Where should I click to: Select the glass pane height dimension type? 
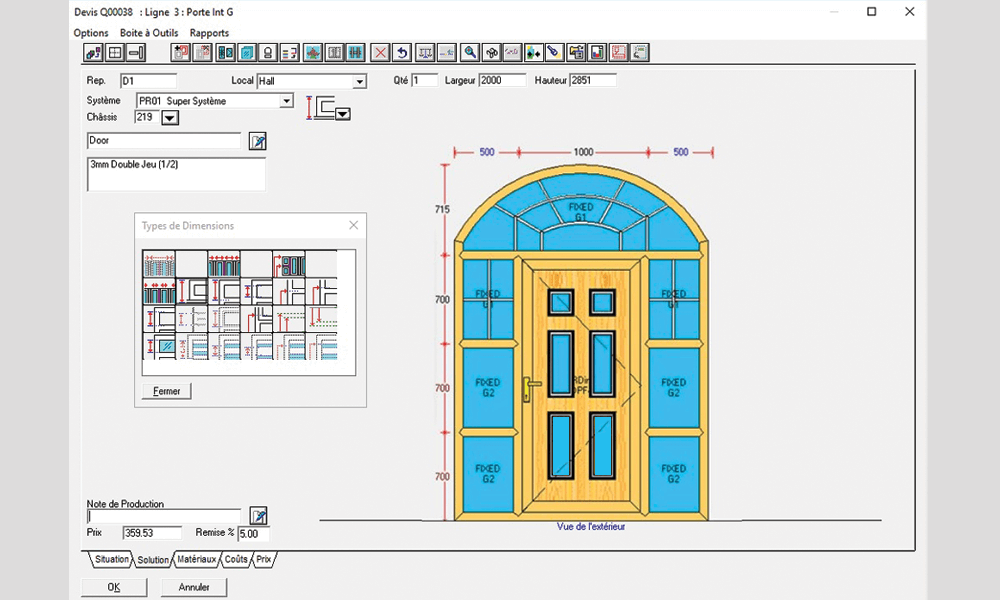(x=159, y=346)
